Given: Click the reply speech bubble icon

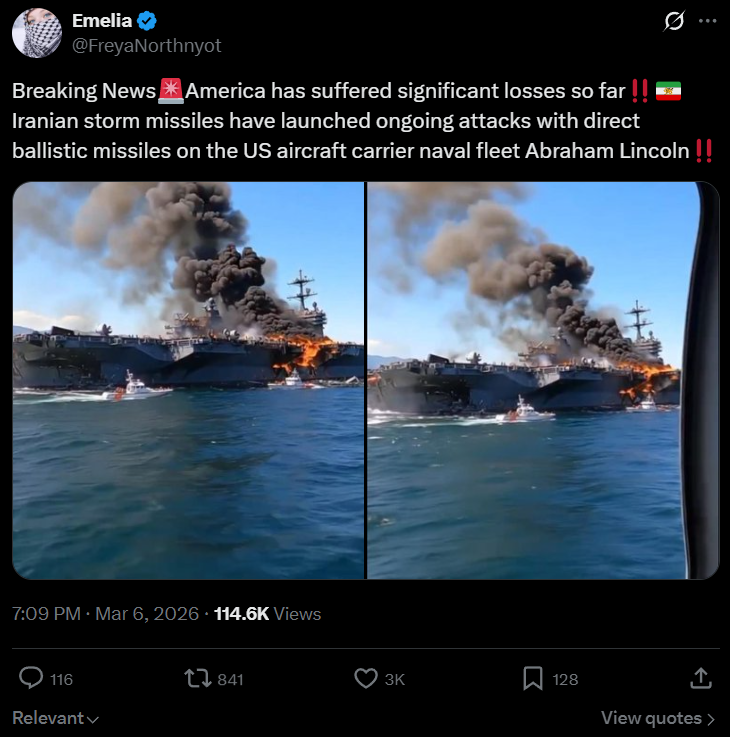Looking at the screenshot, I should 31,678.
